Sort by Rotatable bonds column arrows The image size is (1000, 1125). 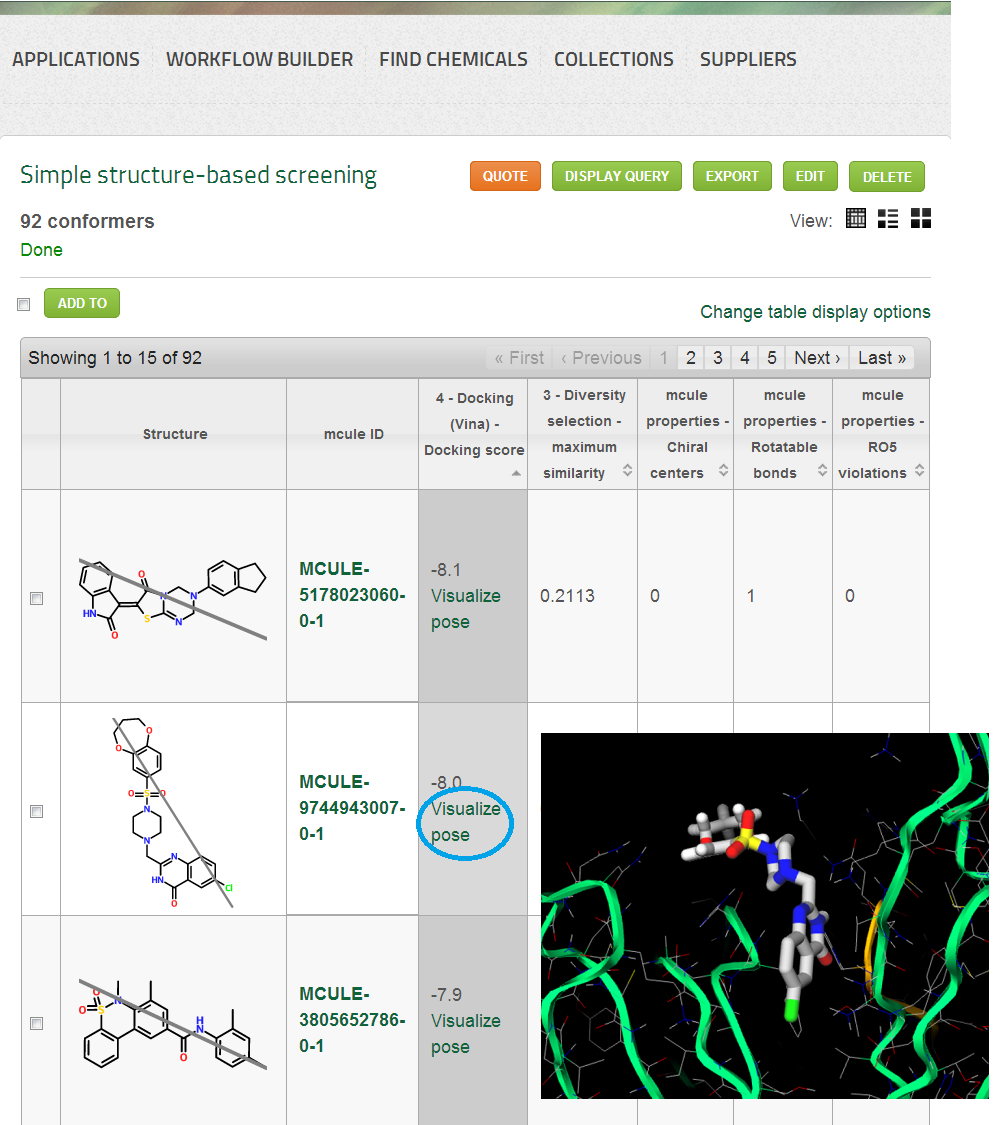[822, 471]
